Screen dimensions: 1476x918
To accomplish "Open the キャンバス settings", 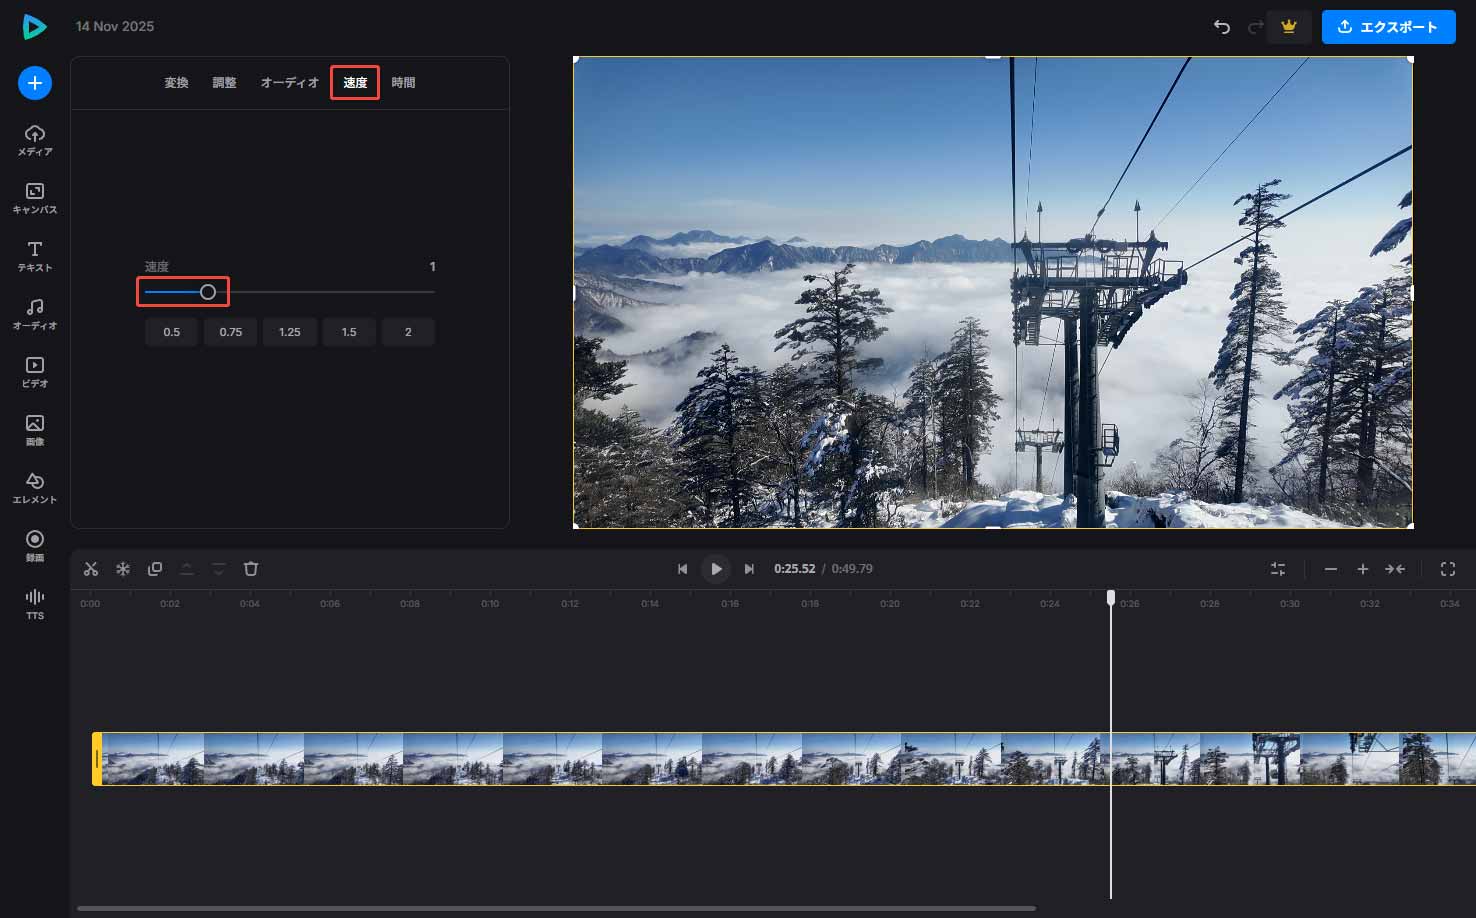I will (x=35, y=198).
